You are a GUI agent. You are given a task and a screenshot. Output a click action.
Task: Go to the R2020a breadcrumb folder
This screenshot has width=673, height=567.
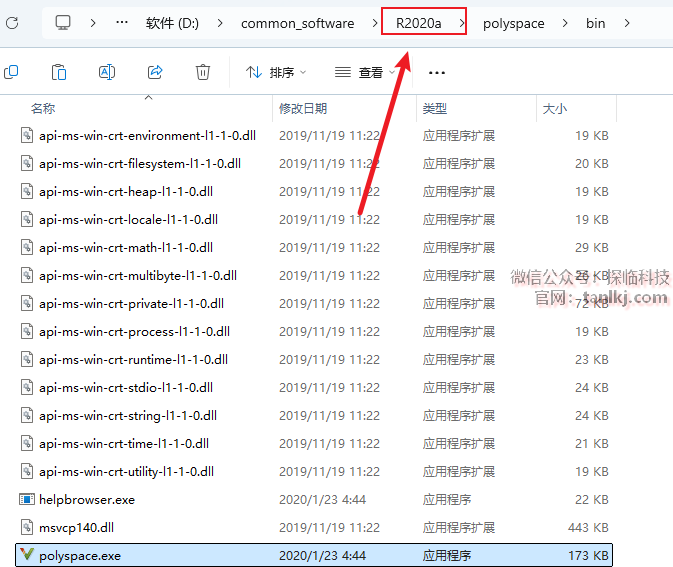418,23
